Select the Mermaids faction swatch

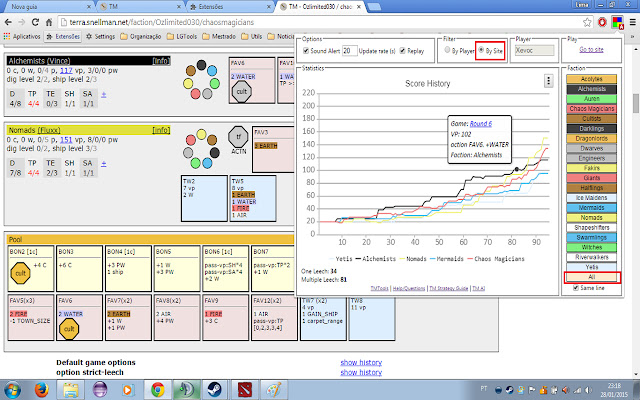click(x=591, y=208)
